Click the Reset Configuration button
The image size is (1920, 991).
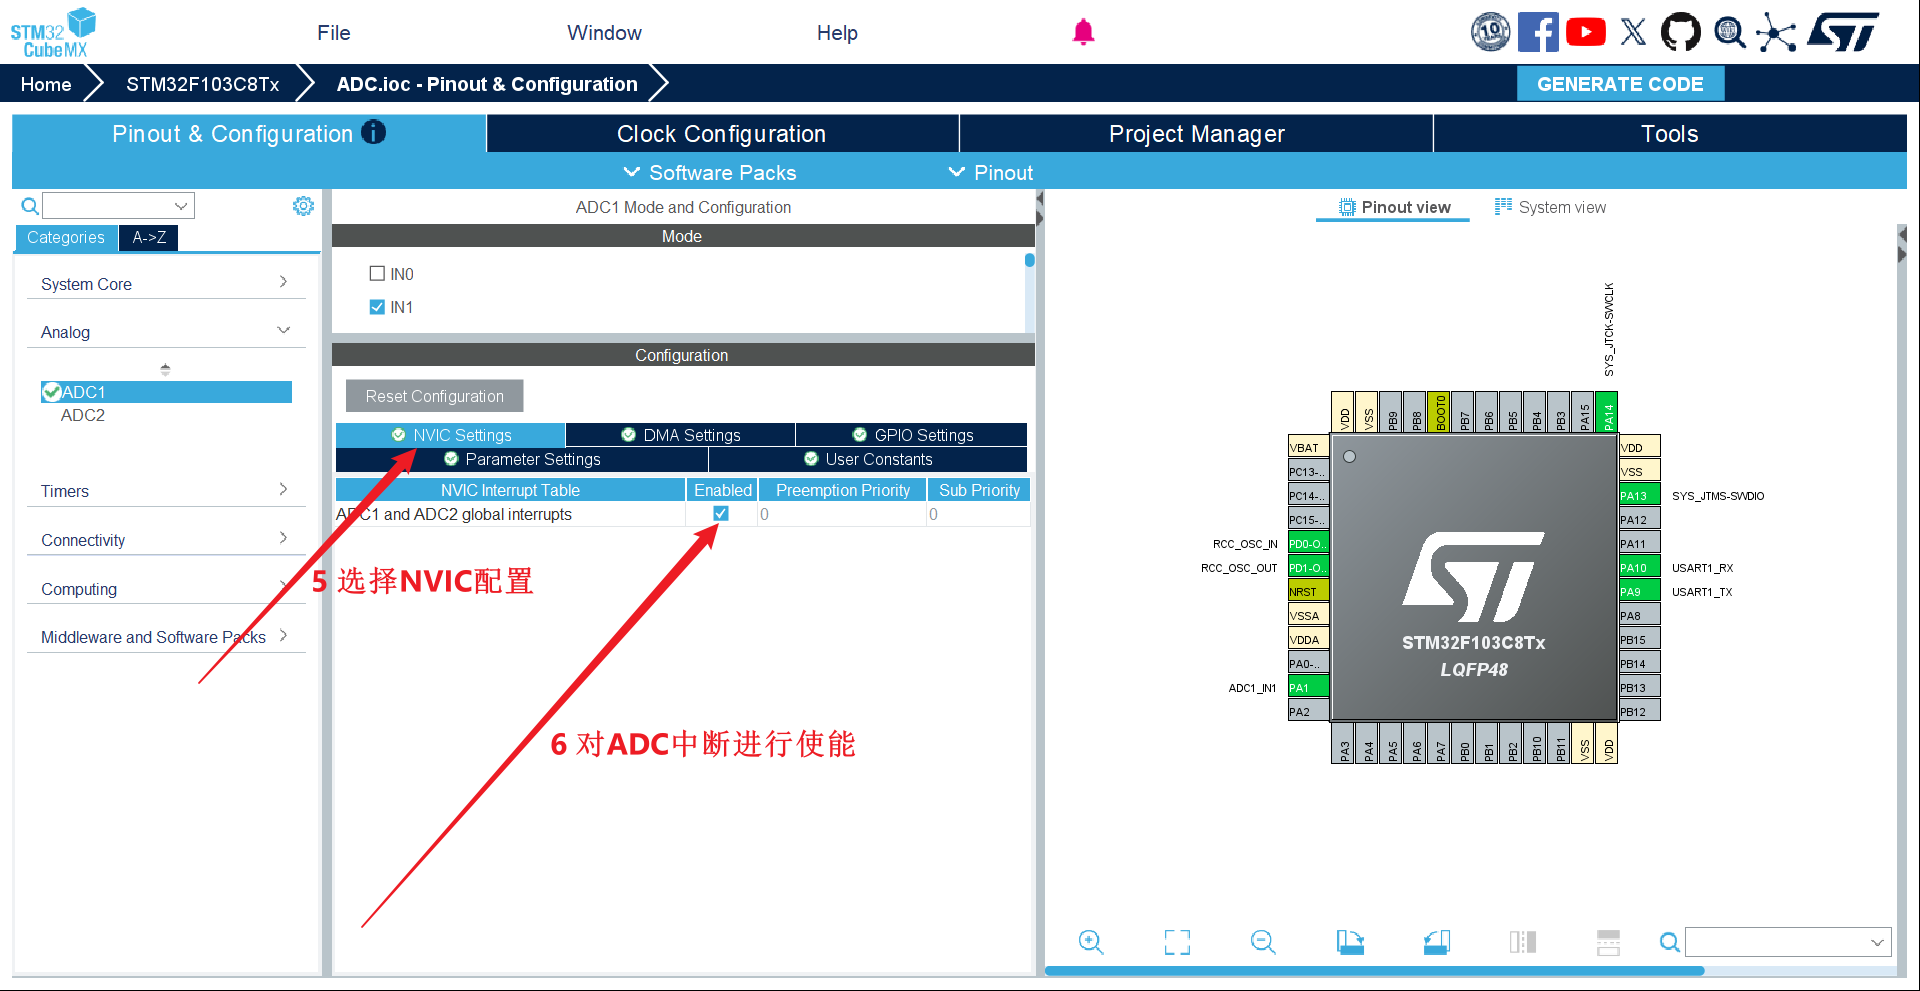coord(434,396)
